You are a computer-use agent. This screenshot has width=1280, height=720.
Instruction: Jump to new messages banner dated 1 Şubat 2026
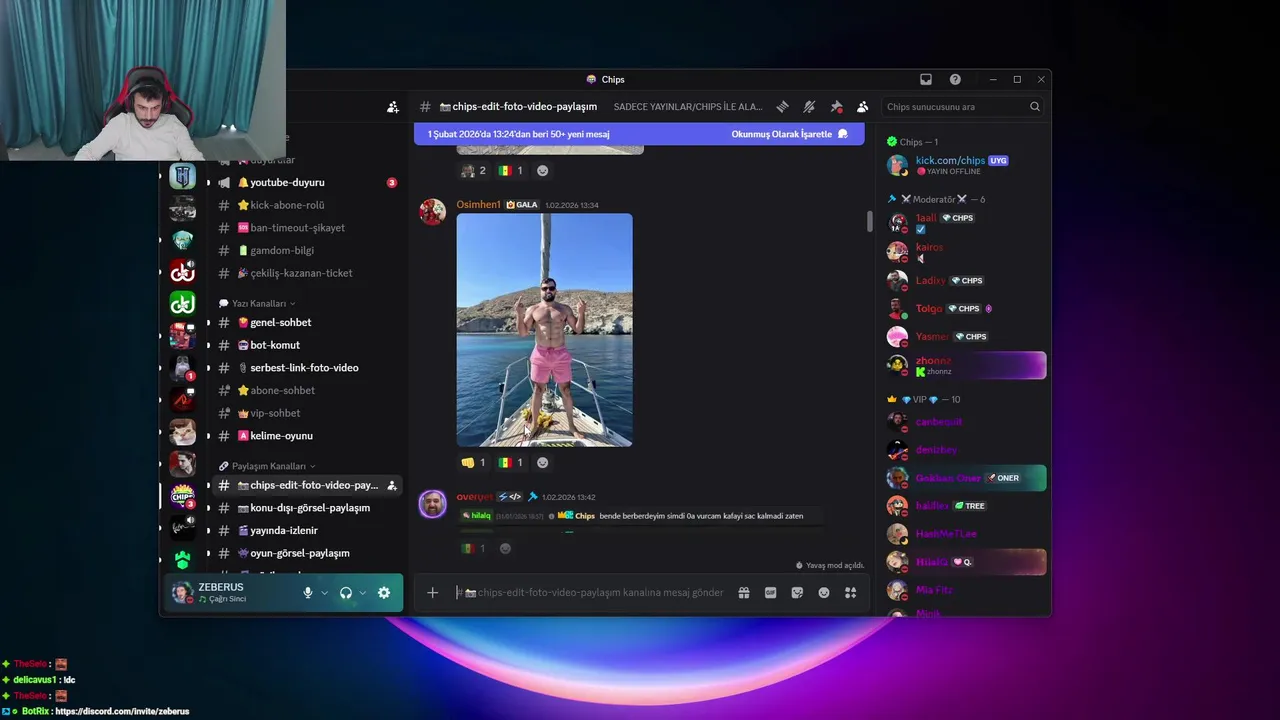click(x=518, y=134)
